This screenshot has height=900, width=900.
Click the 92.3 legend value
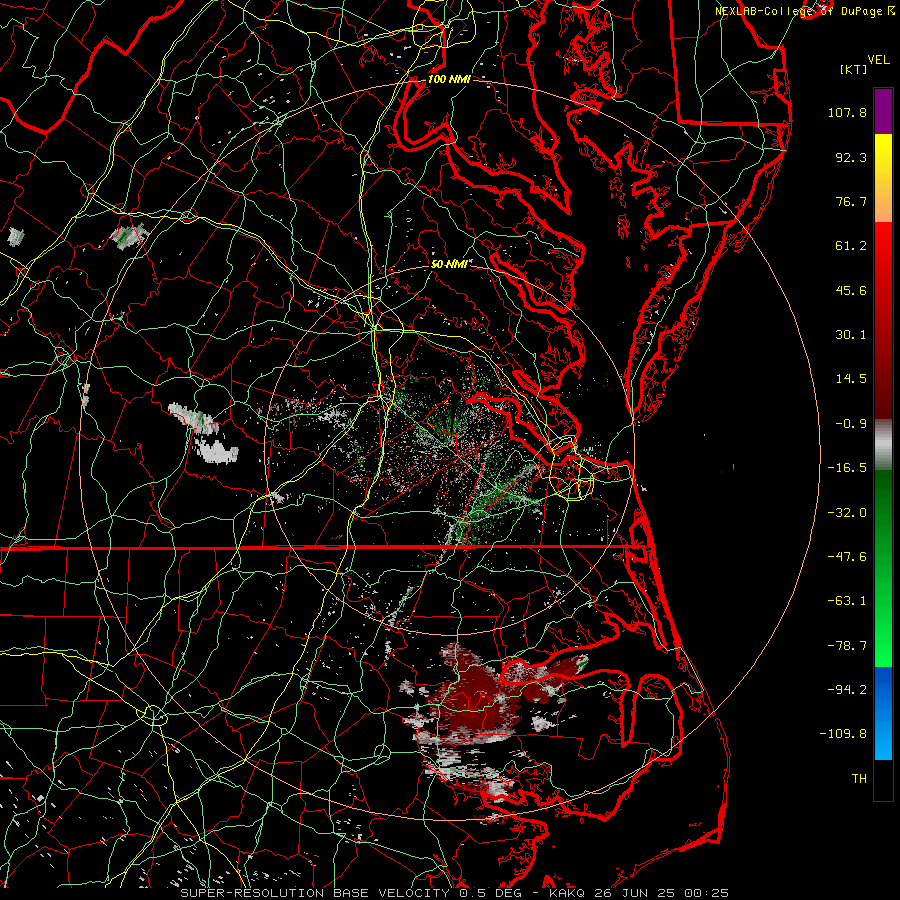click(851, 157)
